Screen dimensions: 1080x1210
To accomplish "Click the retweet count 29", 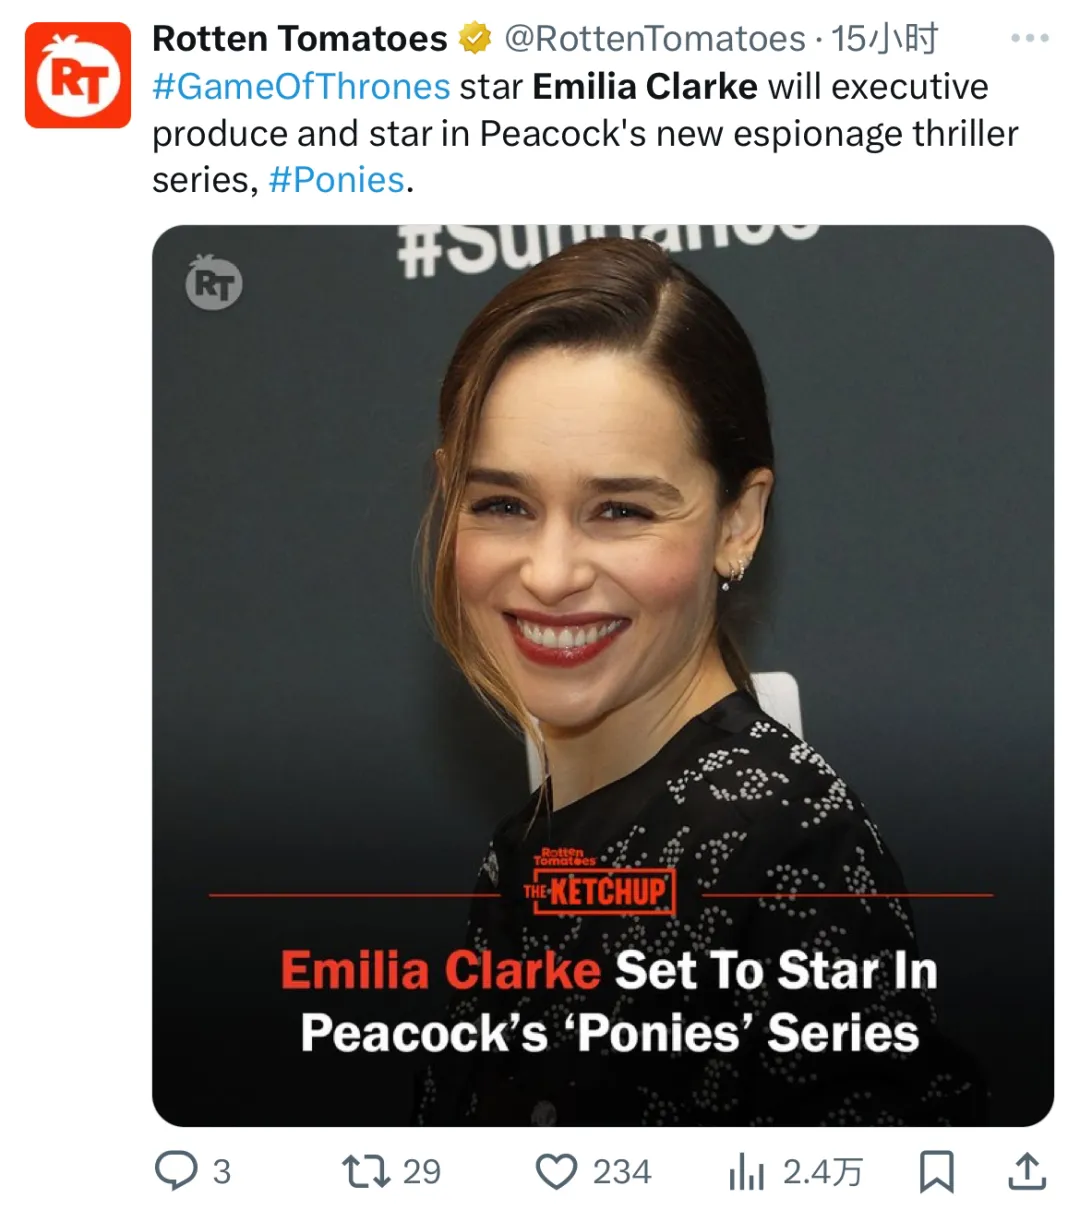I will [421, 1171].
